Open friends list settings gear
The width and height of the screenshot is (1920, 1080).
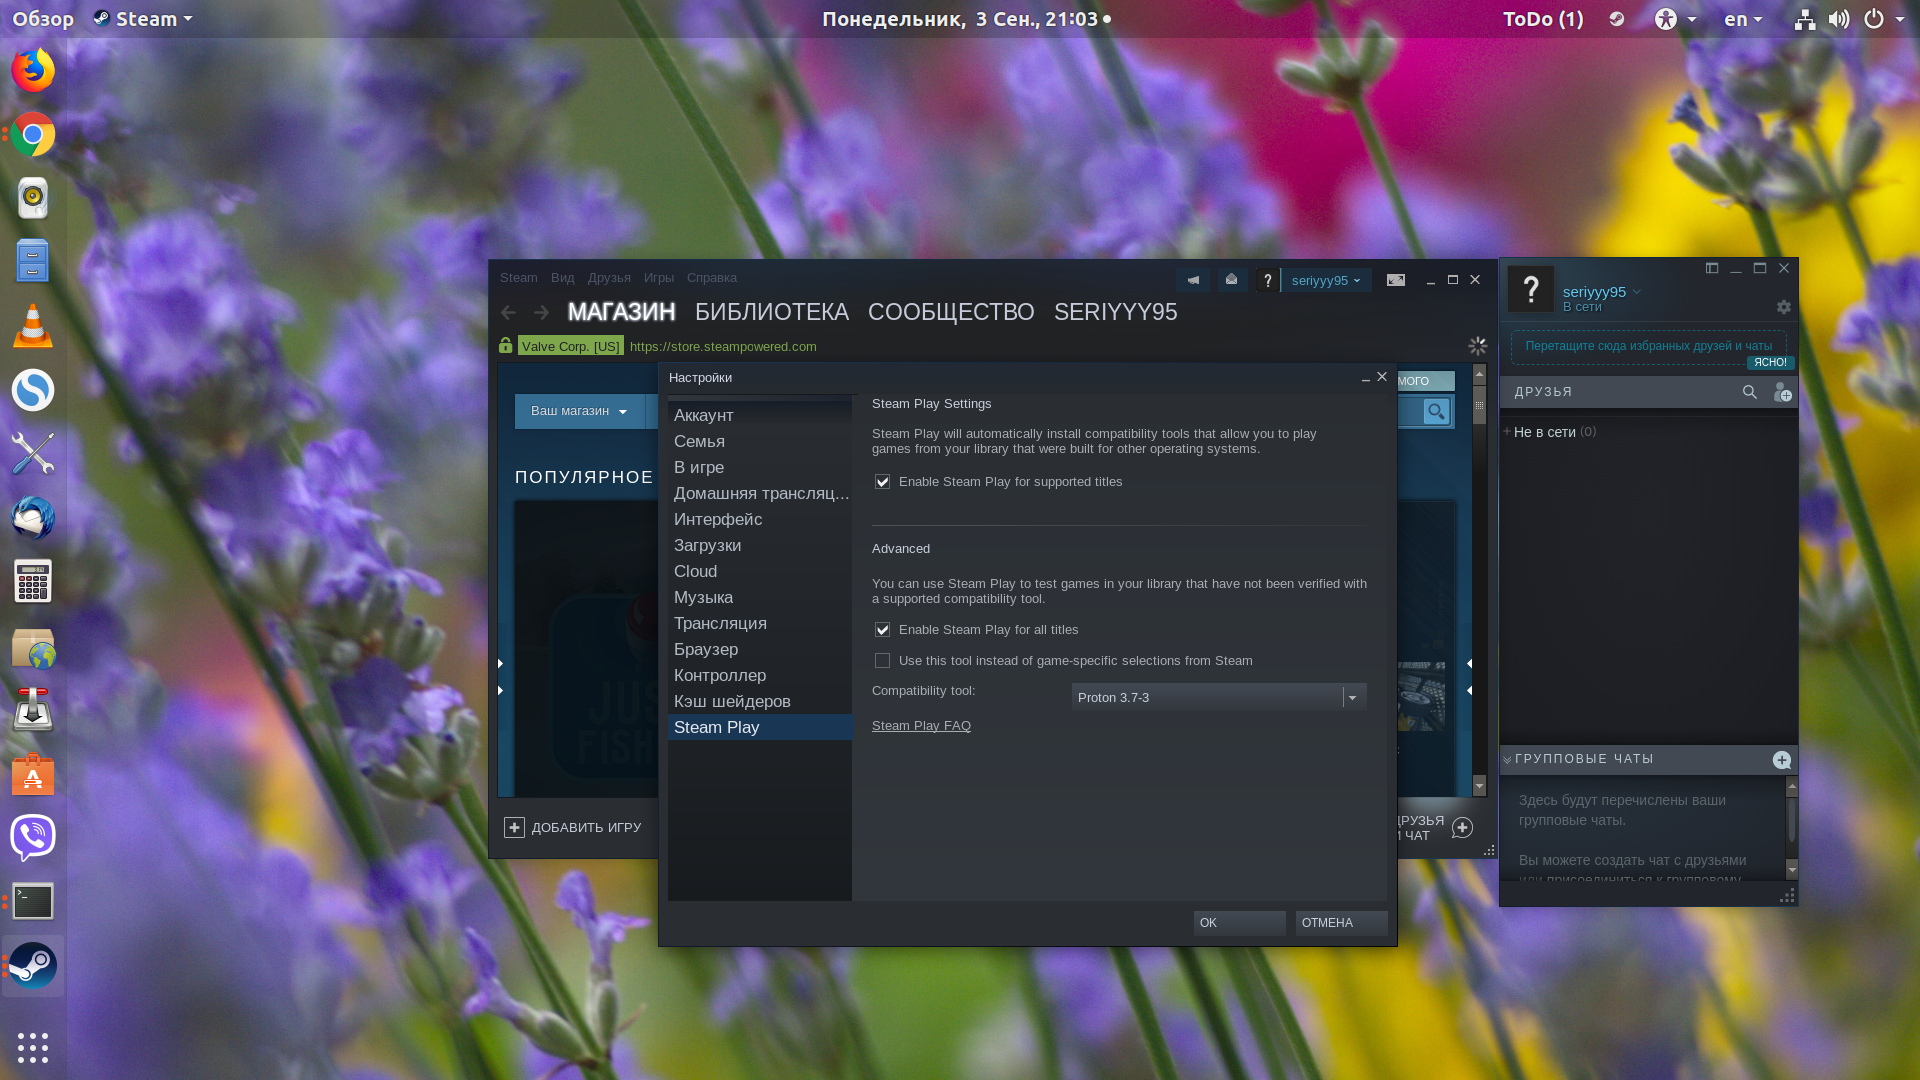(x=1783, y=307)
